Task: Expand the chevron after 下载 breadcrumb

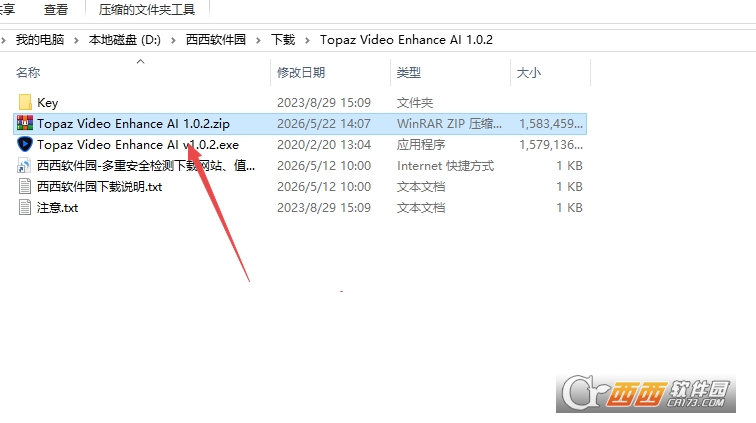Action: pyautogui.click(x=307, y=40)
